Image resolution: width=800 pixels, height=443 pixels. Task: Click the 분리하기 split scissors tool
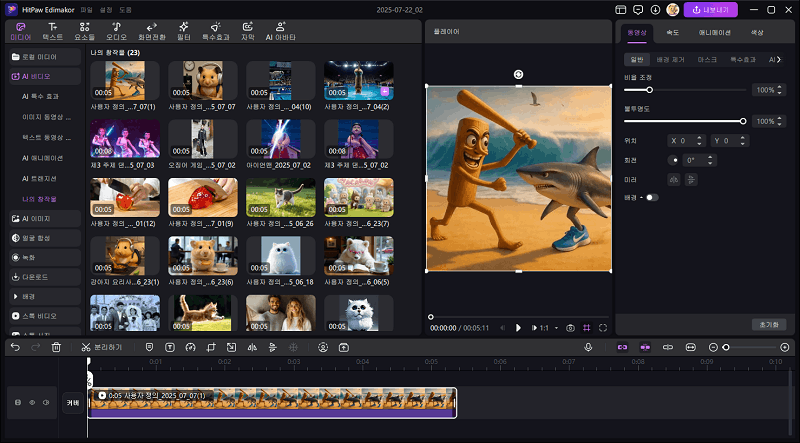[102, 347]
